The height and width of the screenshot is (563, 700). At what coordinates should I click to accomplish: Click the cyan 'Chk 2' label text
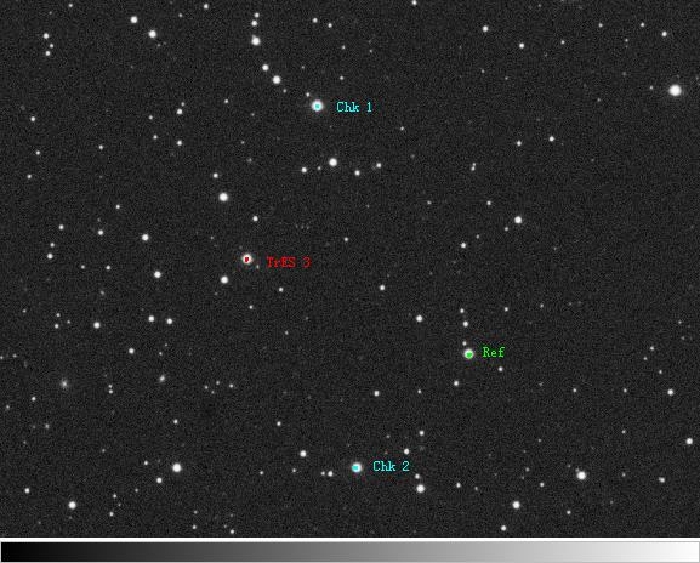(392, 466)
